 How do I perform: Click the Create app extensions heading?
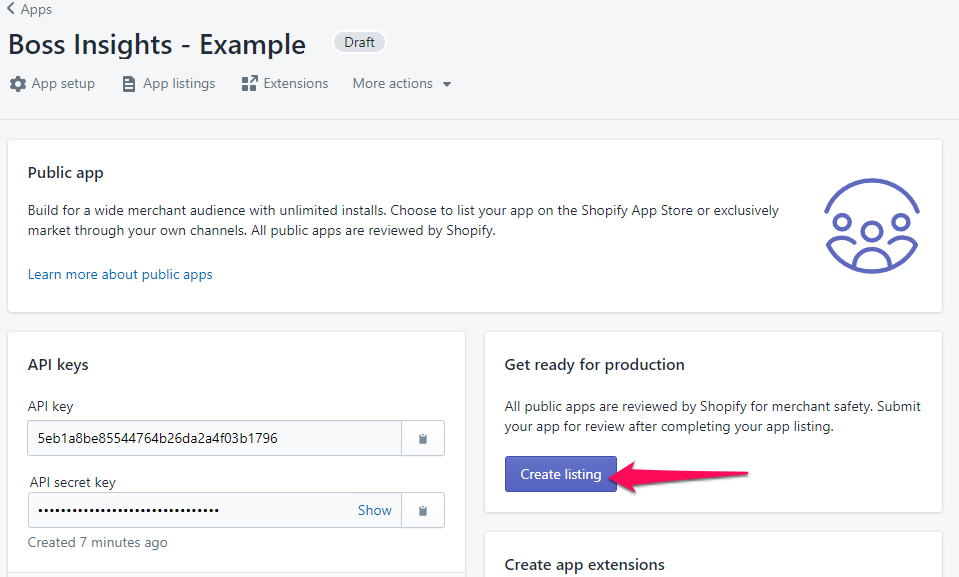(585, 565)
